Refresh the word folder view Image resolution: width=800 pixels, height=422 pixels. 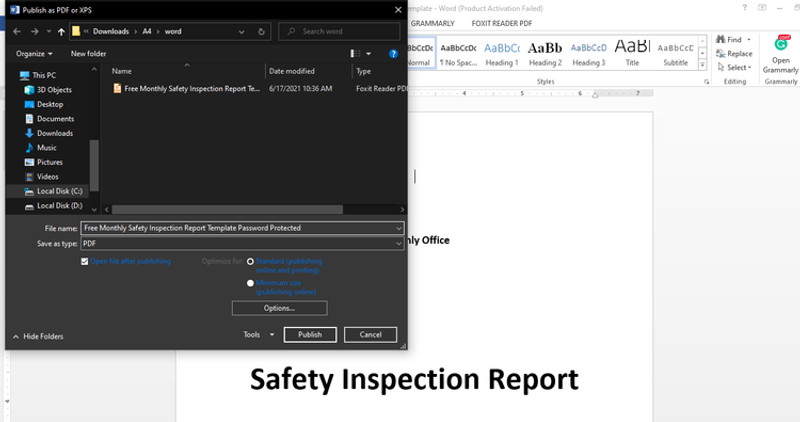[261, 32]
